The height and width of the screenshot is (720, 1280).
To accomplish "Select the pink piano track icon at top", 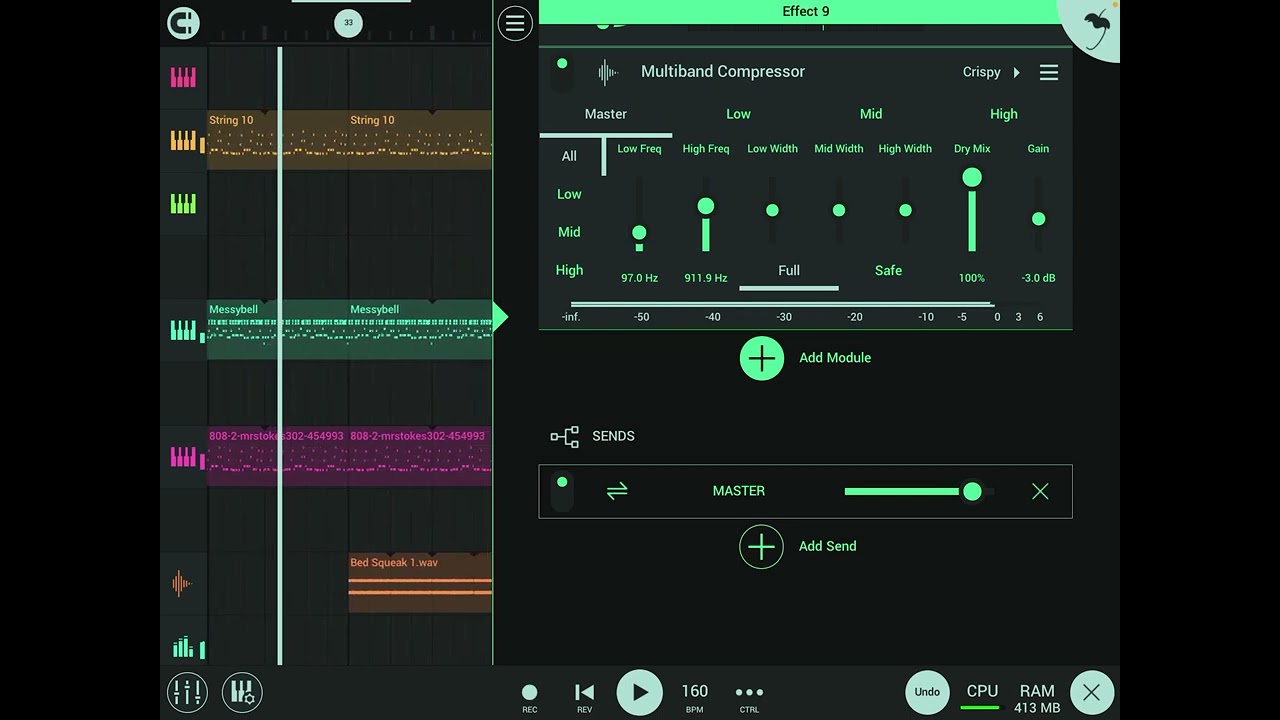I will 183,77.
